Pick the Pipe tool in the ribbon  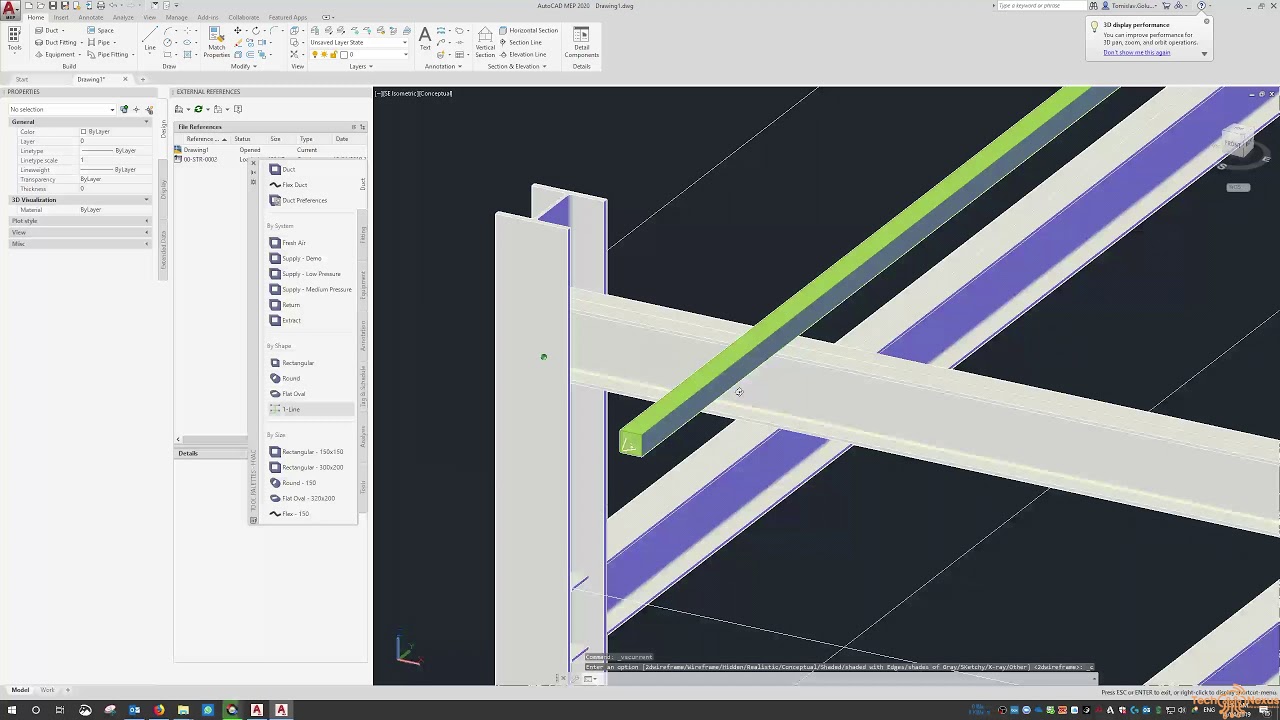[98, 42]
